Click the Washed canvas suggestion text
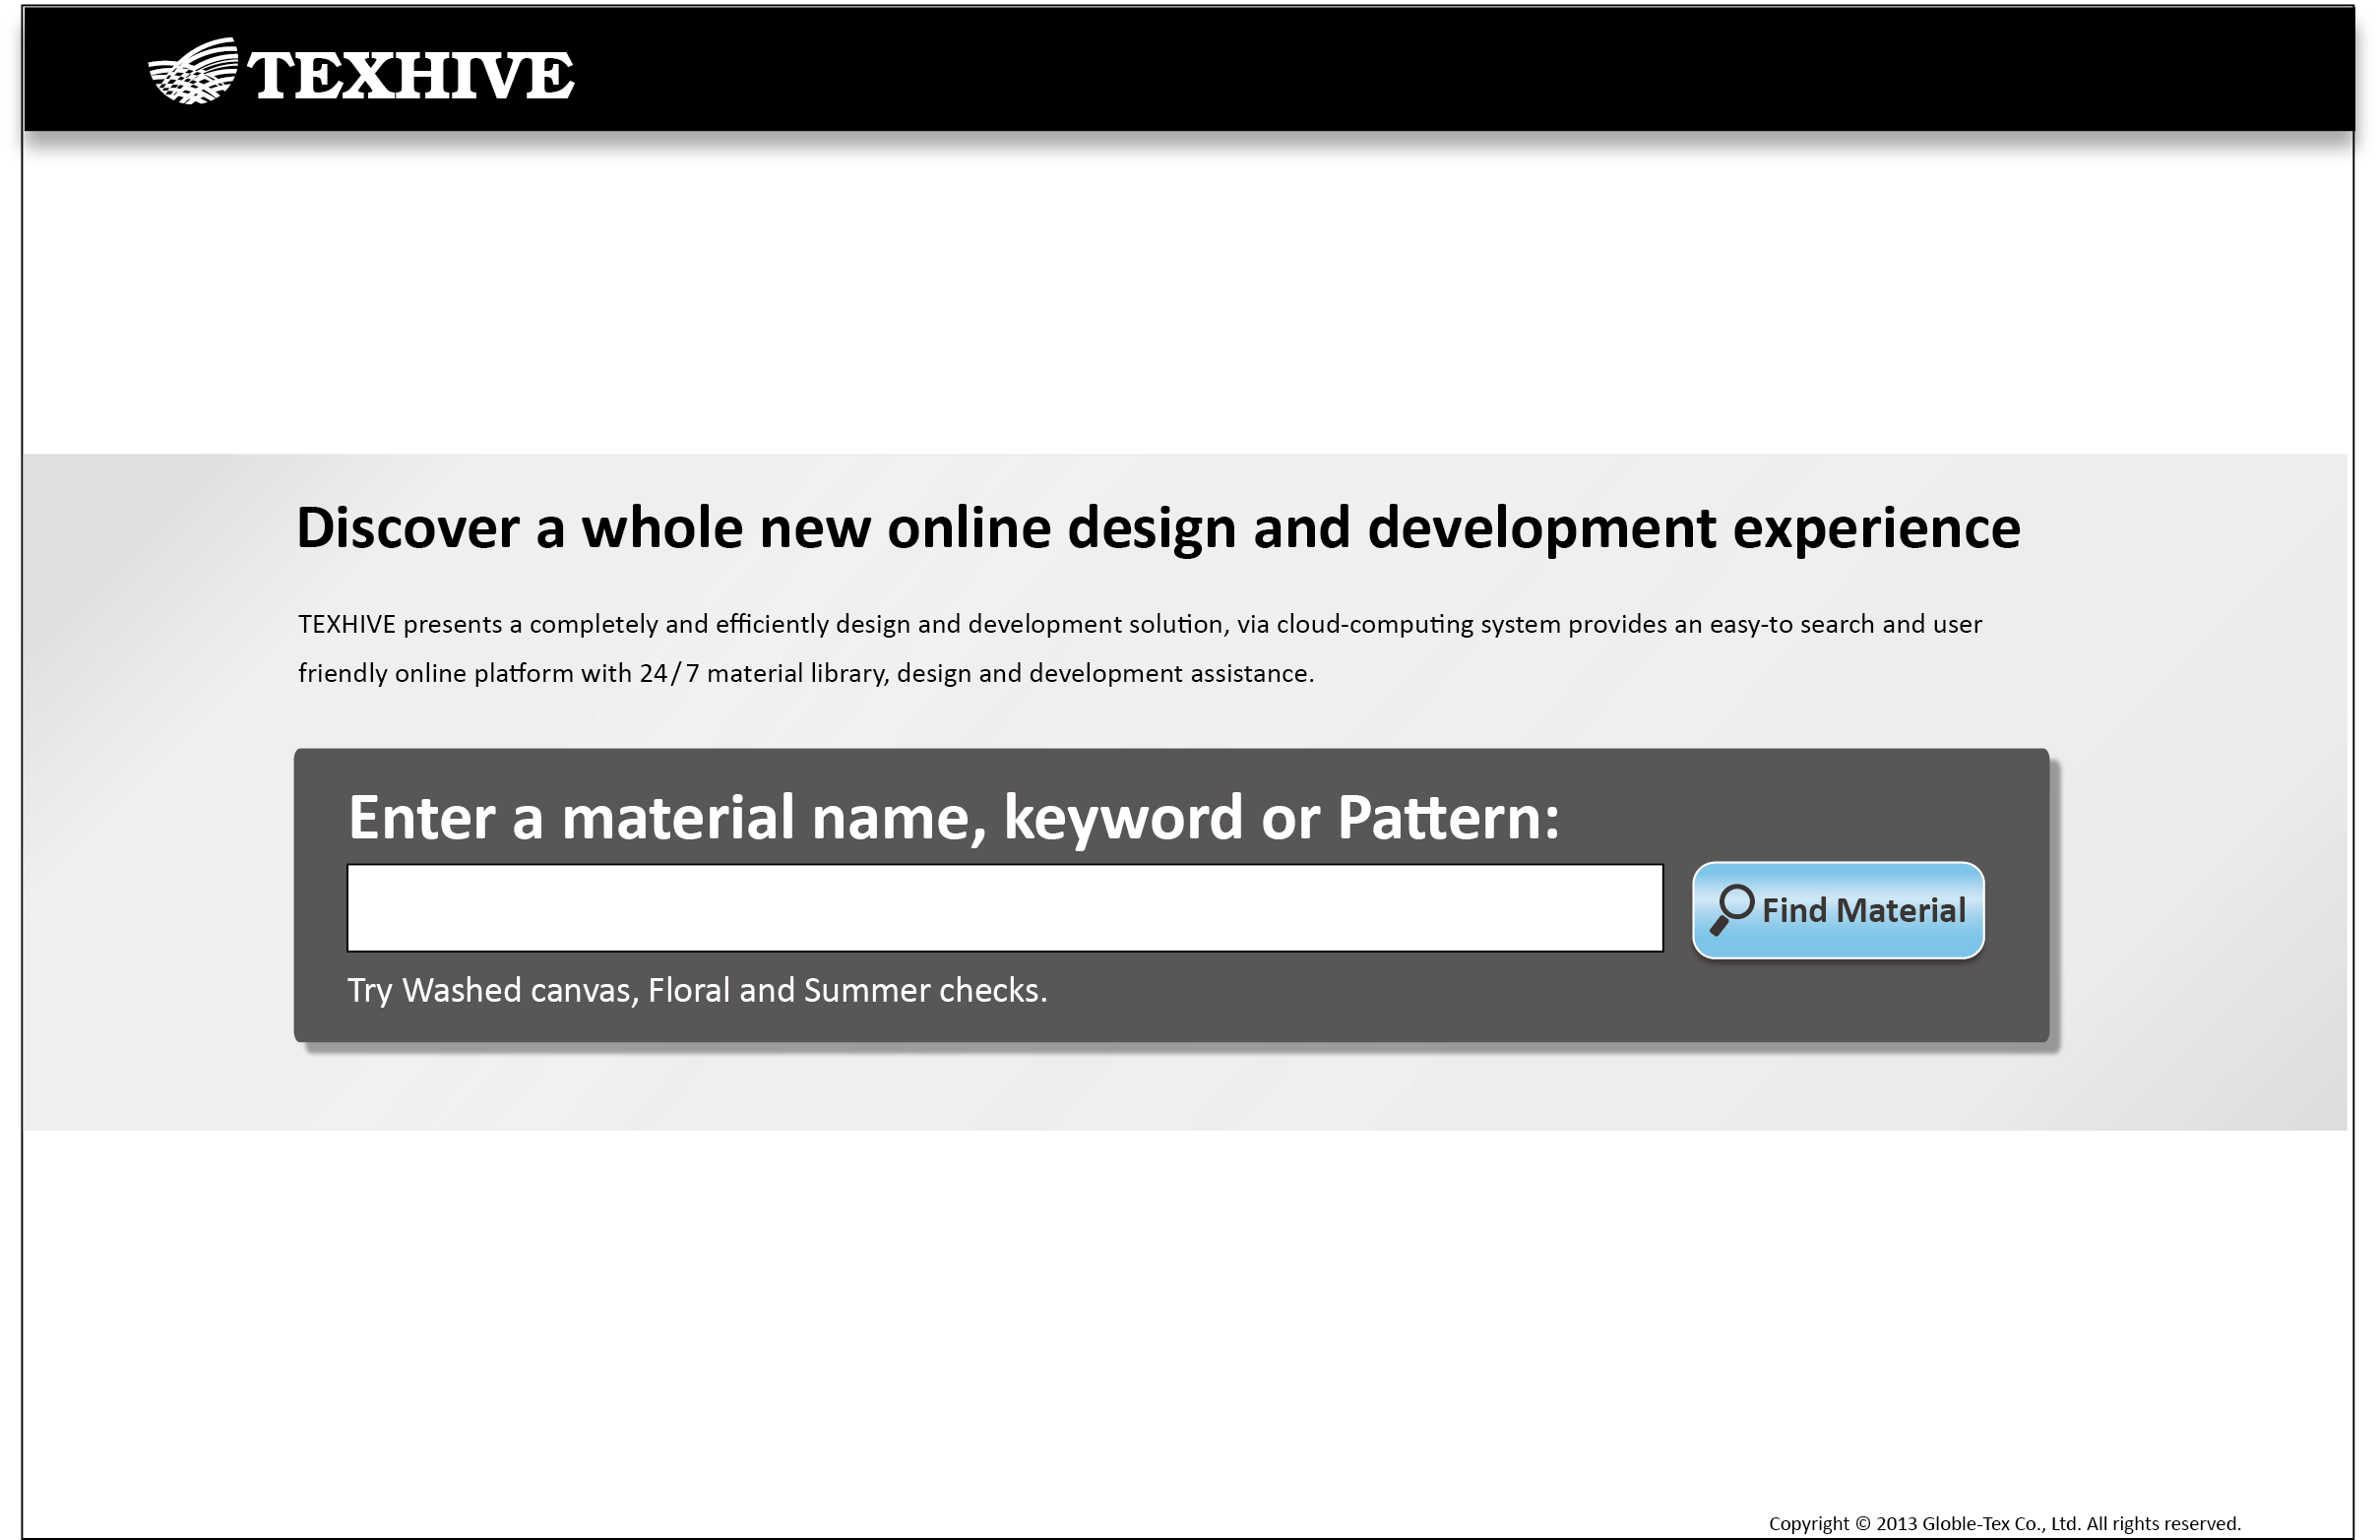The image size is (2380, 1540). tap(519, 990)
